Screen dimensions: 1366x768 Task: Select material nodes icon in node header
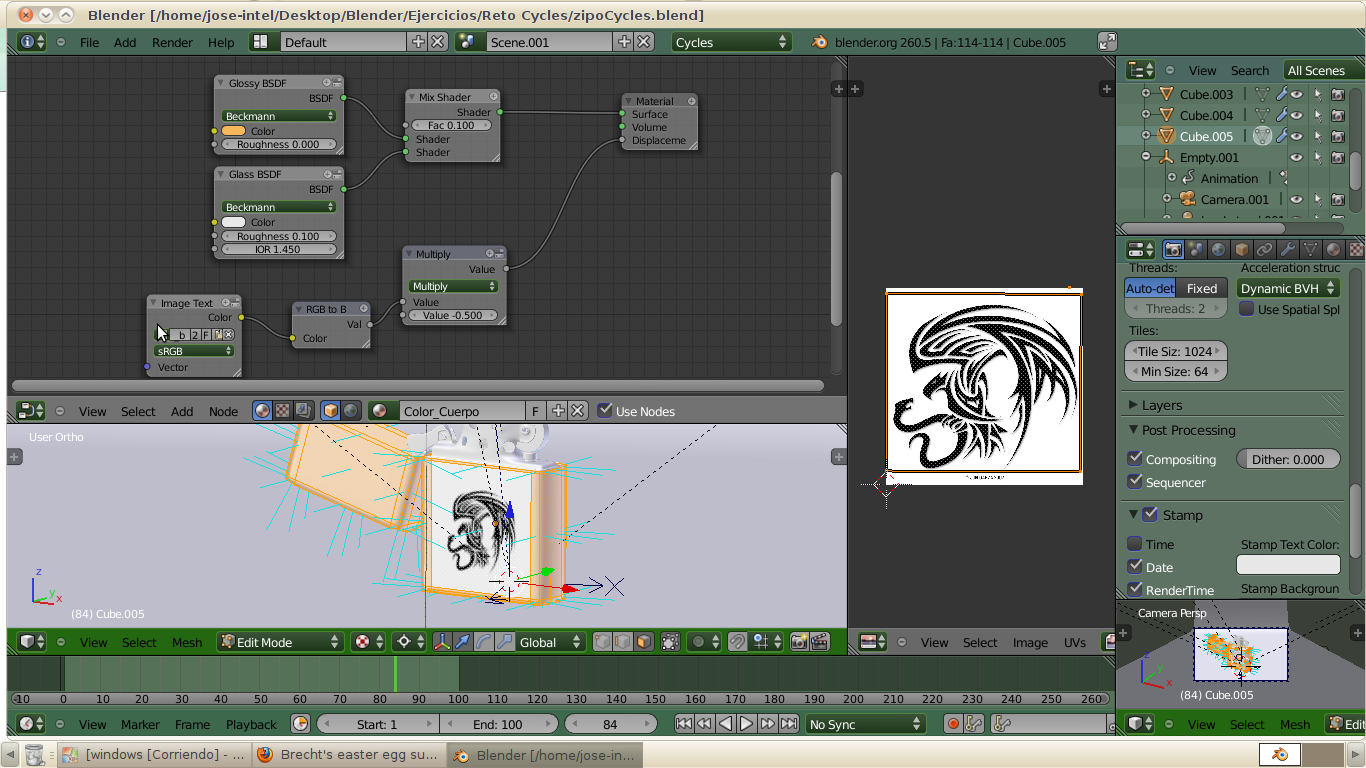click(x=262, y=411)
